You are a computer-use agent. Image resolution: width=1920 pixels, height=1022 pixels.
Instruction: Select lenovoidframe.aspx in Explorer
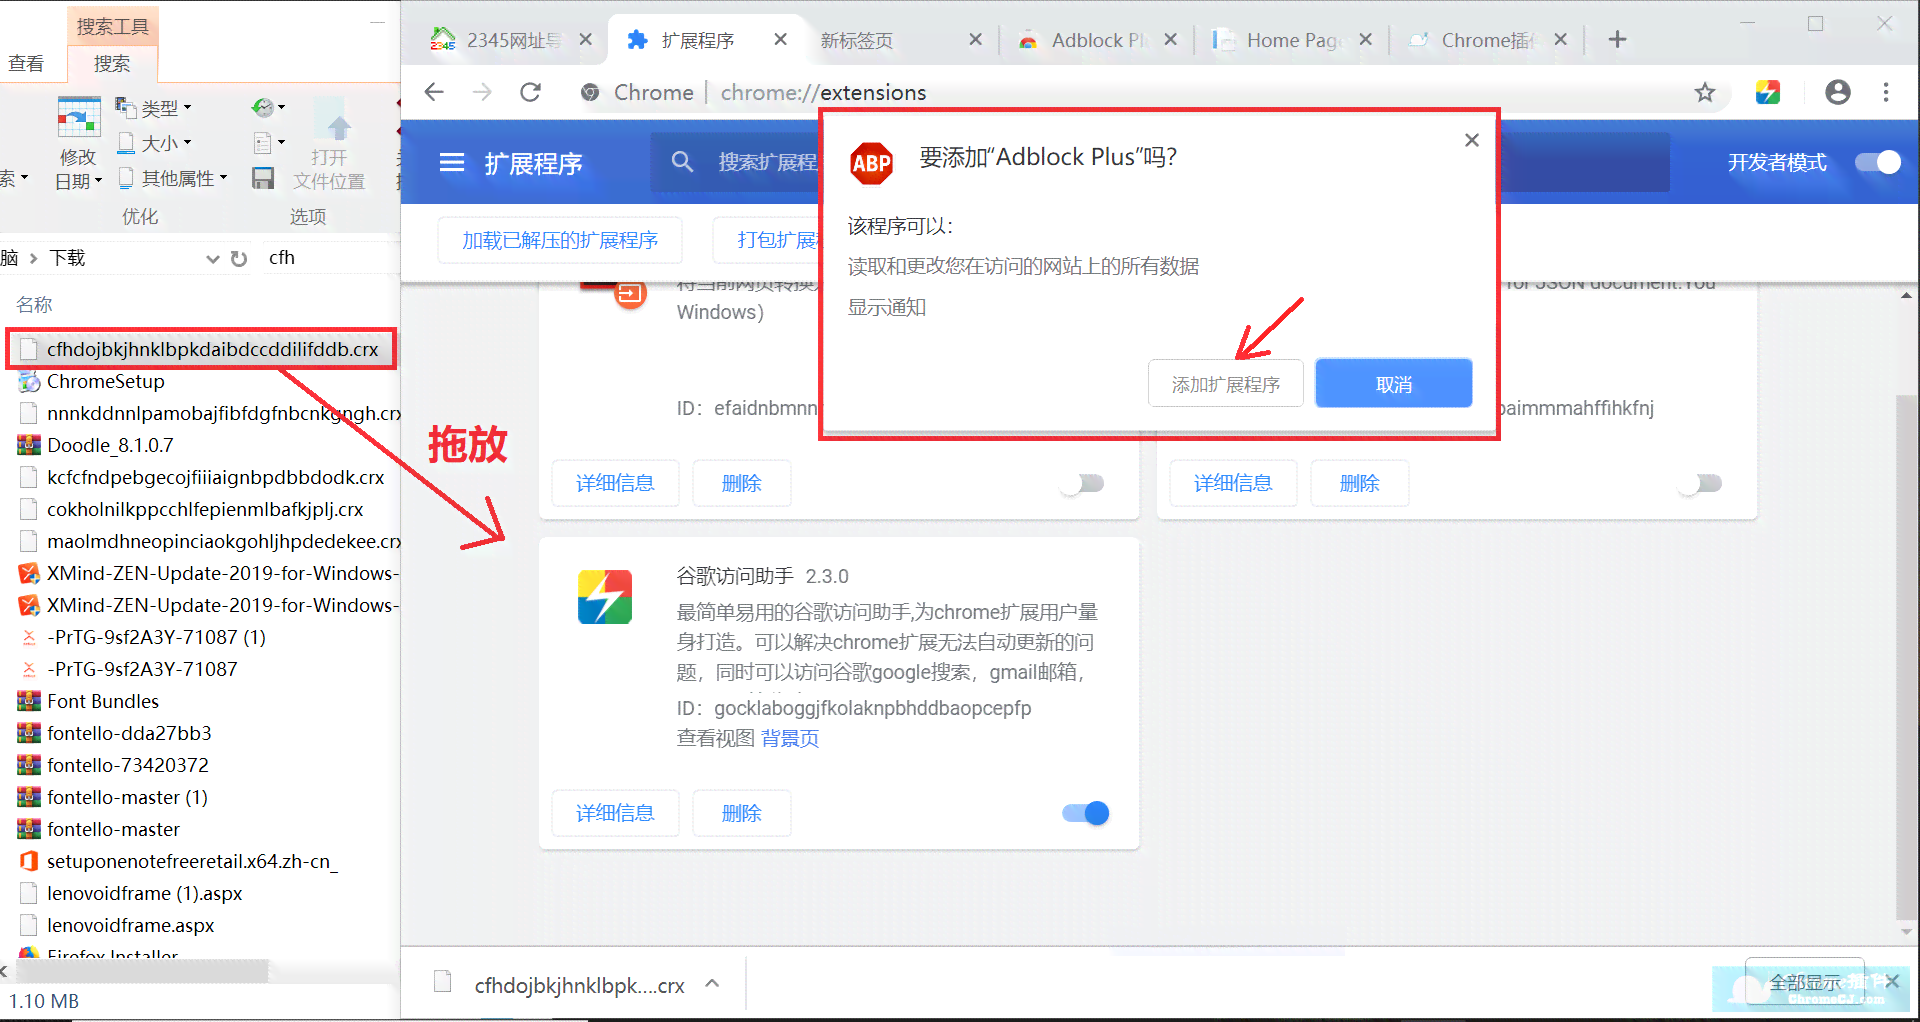tap(116, 925)
